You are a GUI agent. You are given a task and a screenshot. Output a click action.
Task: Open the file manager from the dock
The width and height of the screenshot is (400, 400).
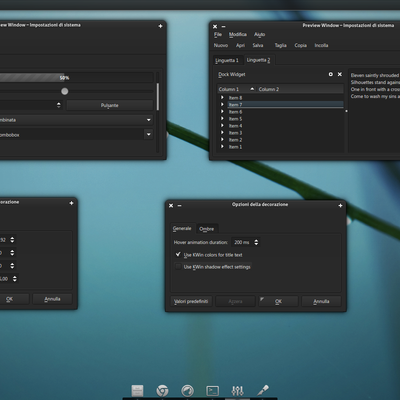(137, 390)
